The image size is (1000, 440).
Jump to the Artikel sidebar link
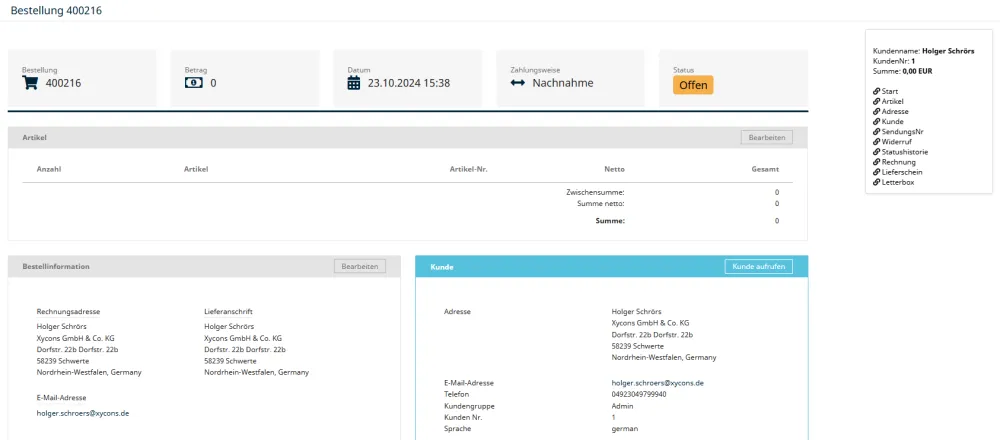click(x=892, y=101)
